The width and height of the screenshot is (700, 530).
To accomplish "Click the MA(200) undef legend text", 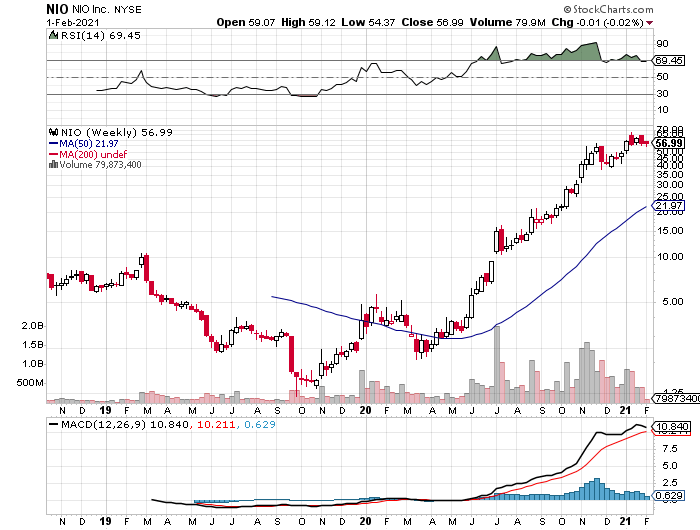I will tap(93, 154).
